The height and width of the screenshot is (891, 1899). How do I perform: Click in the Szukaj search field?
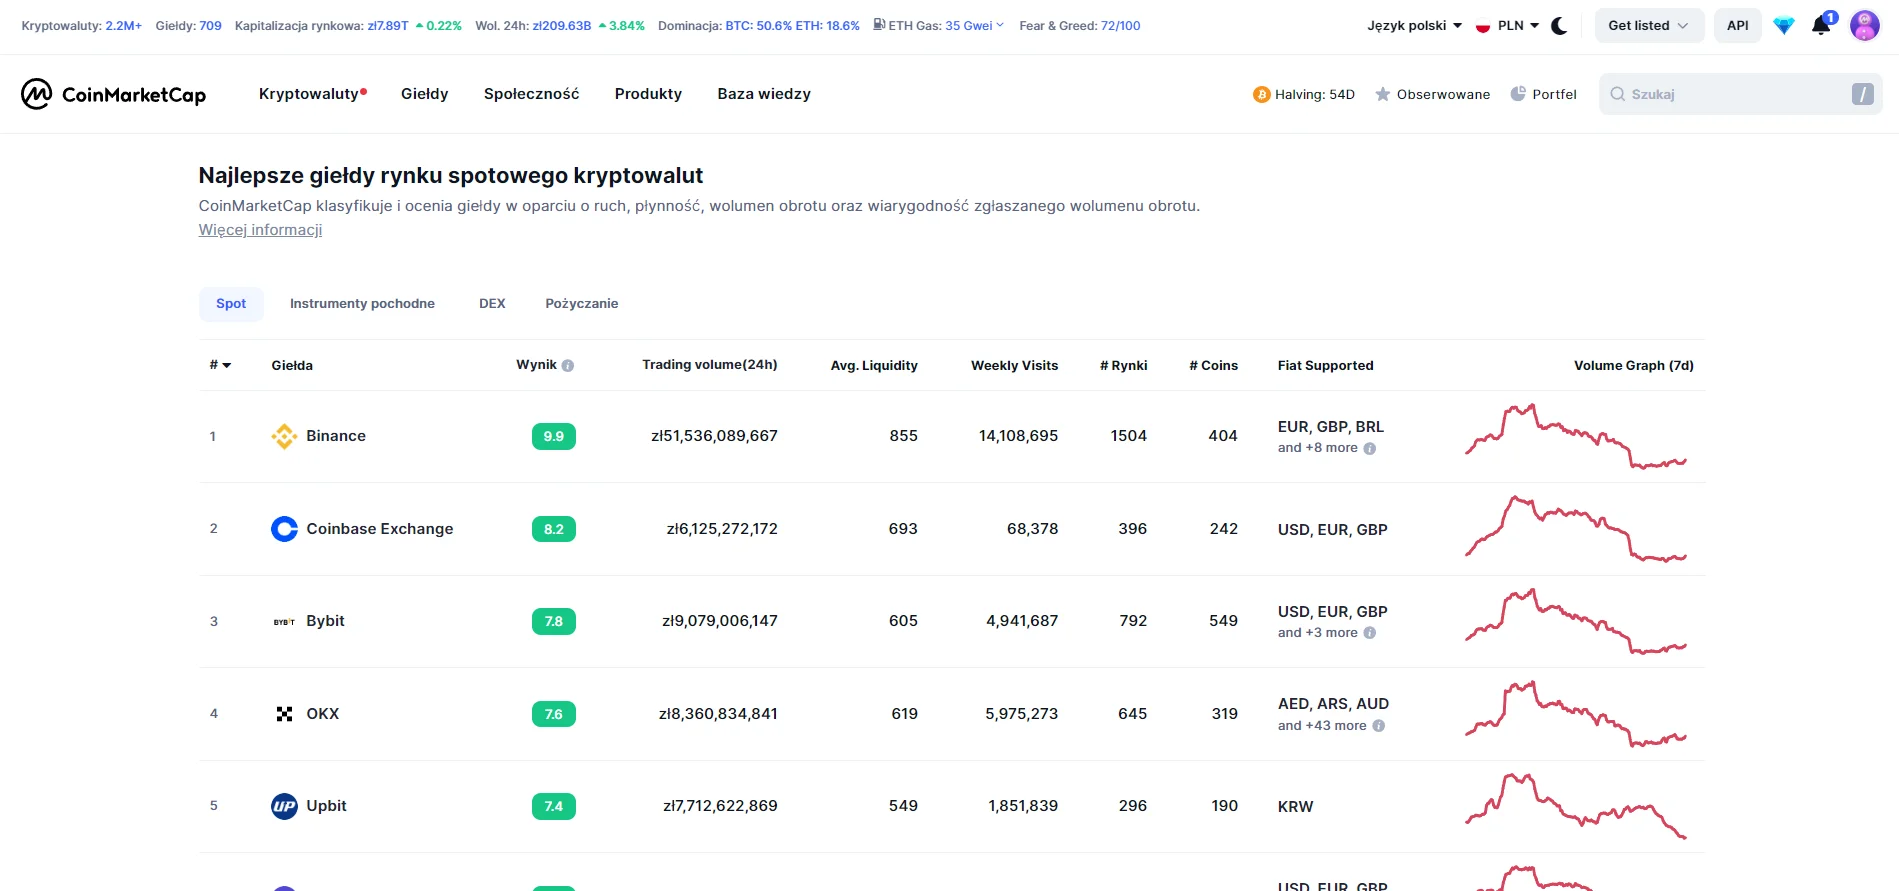point(1740,94)
